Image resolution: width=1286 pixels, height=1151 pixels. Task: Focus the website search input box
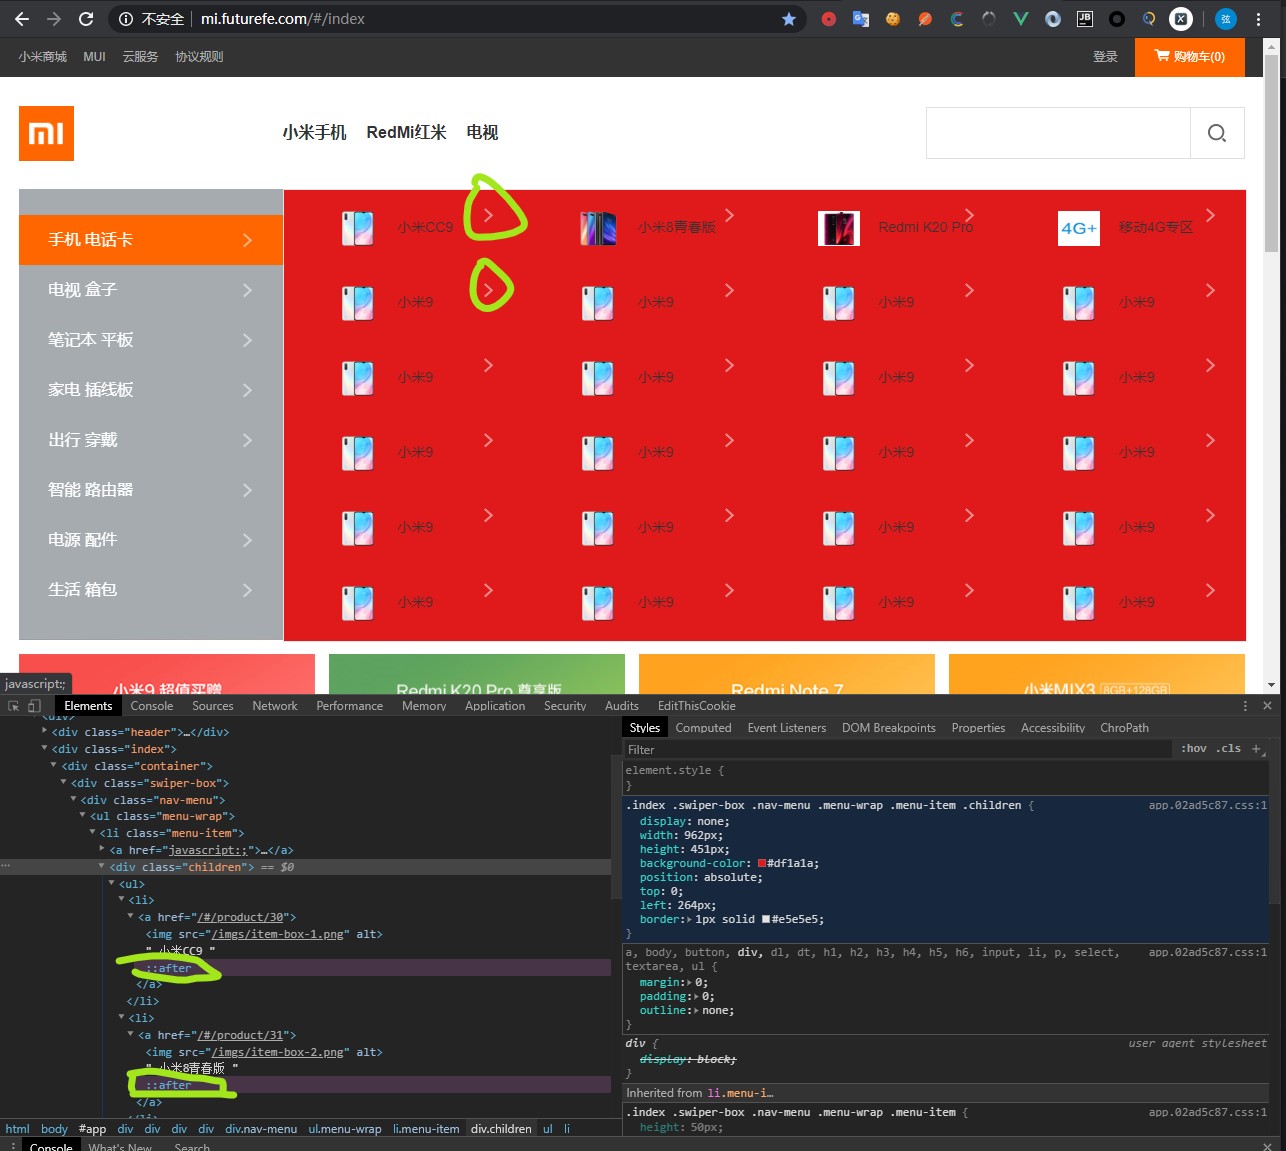[1058, 133]
